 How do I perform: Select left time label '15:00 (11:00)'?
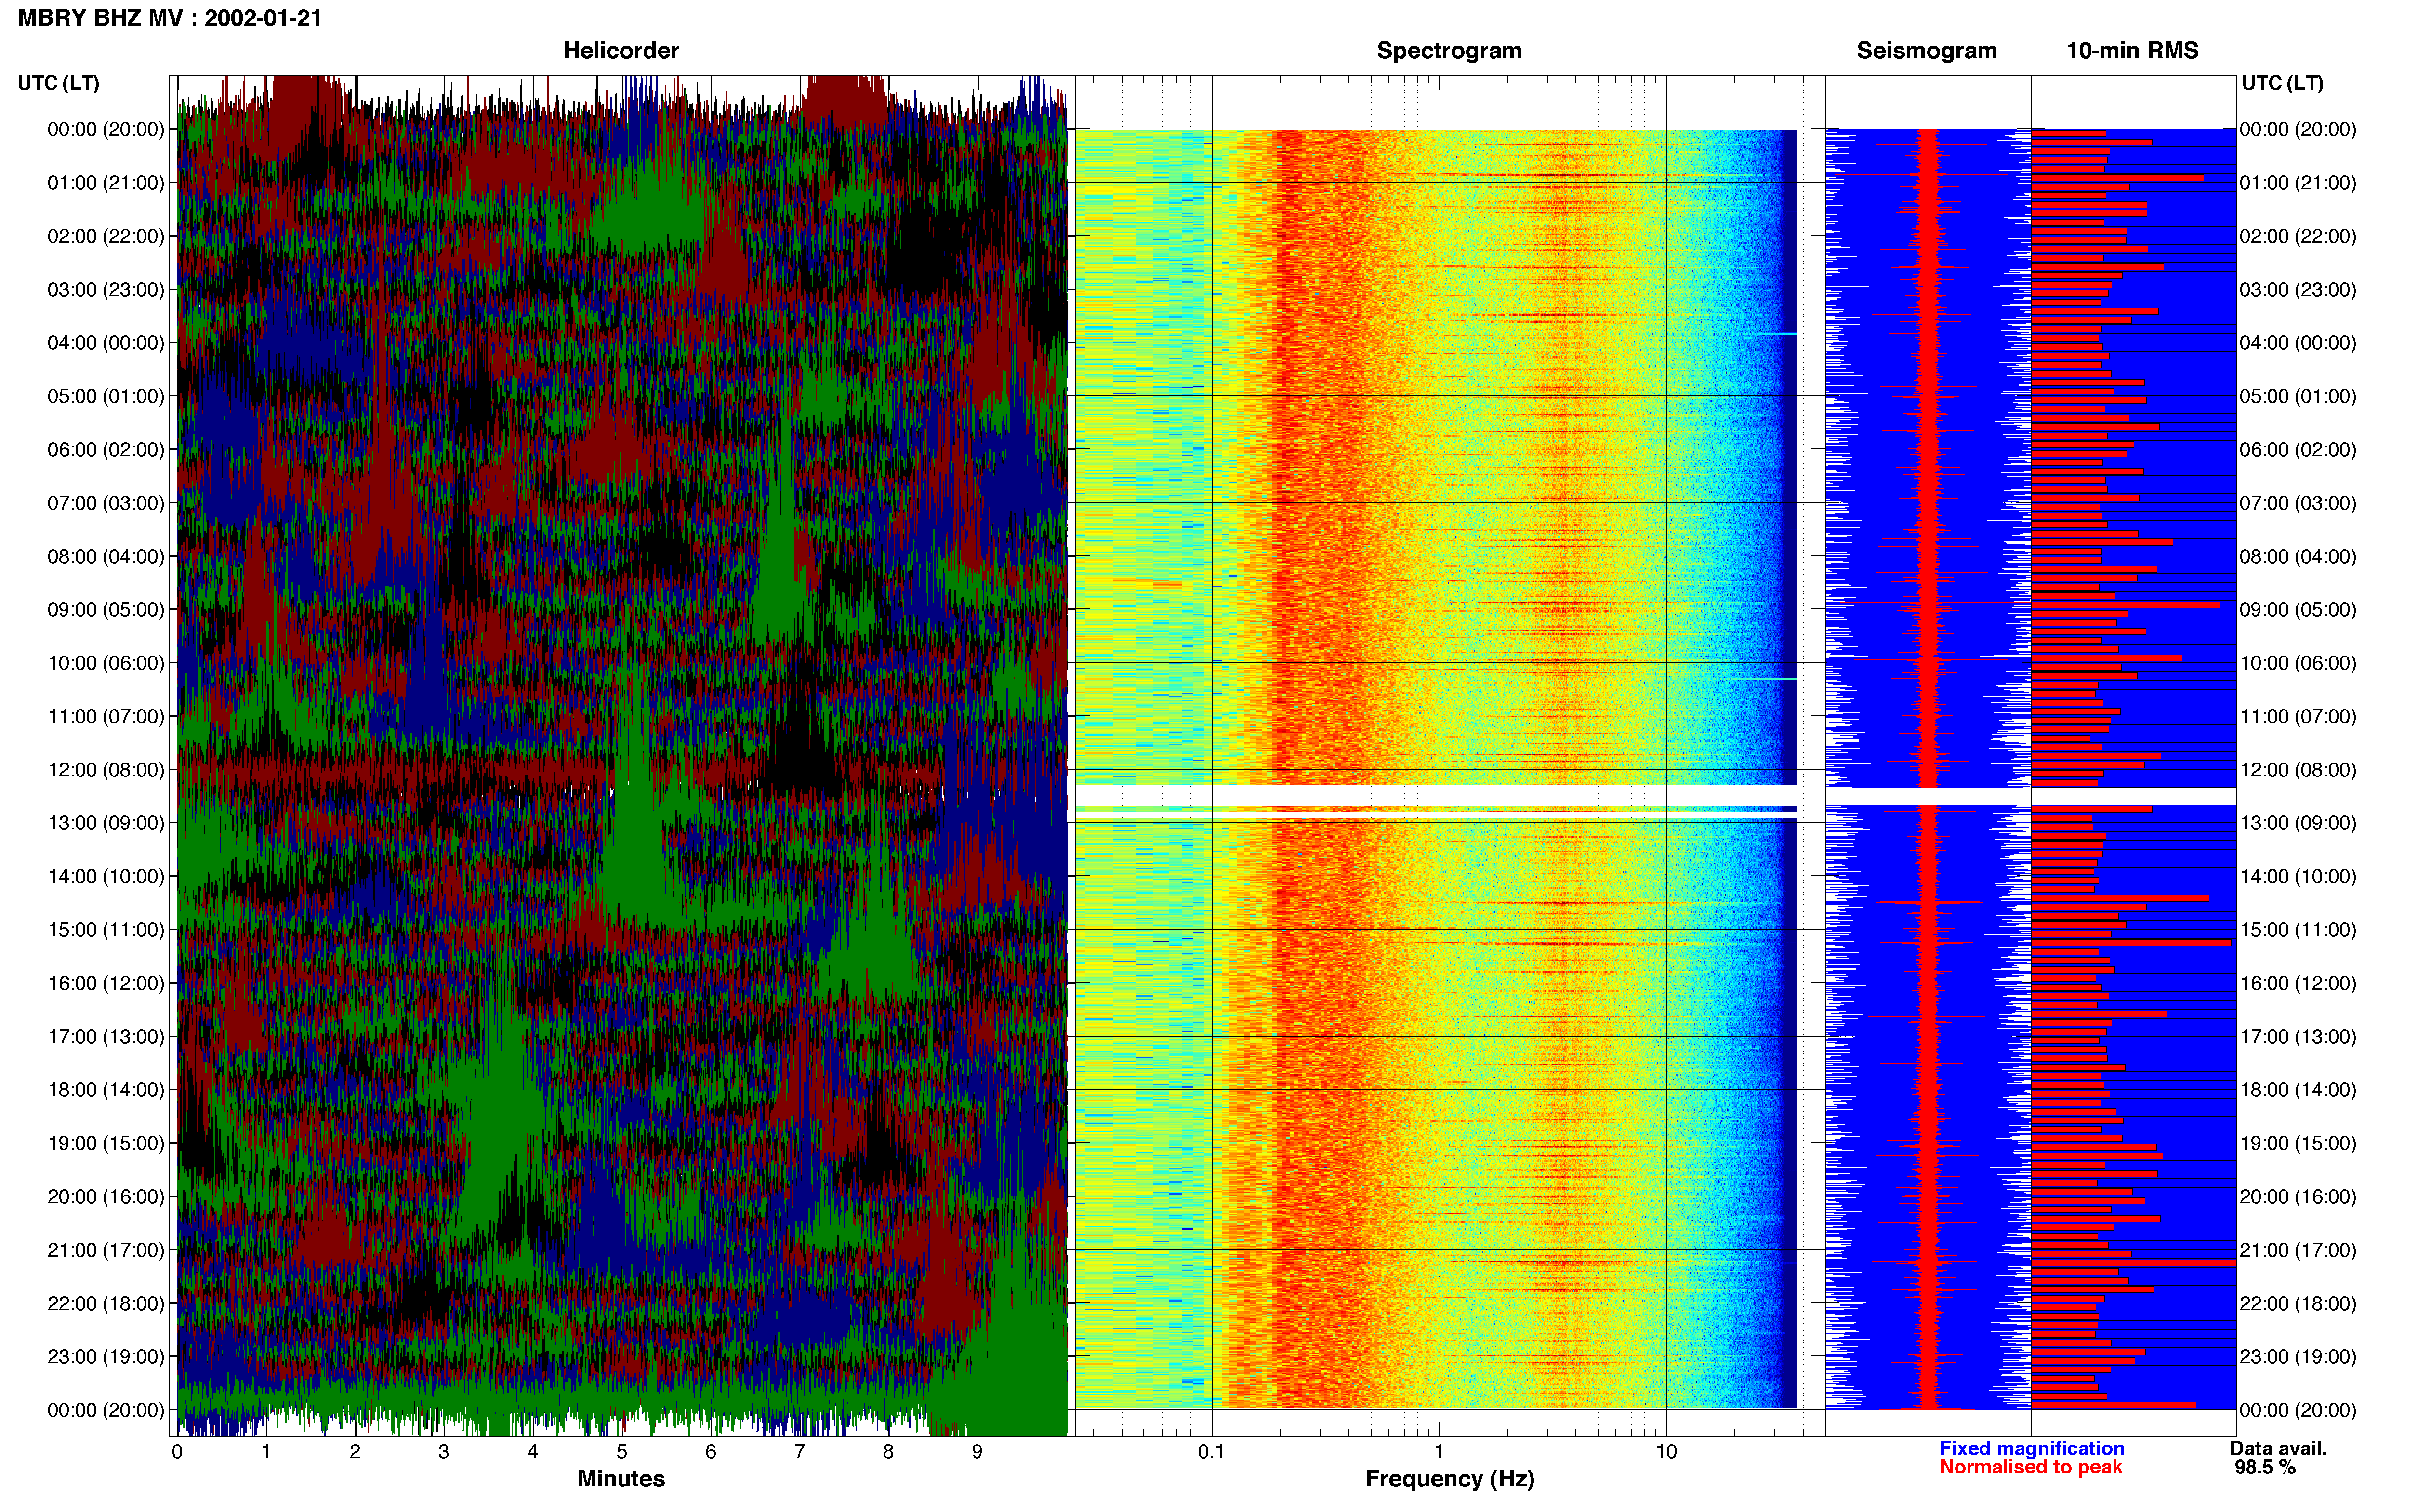(x=106, y=930)
